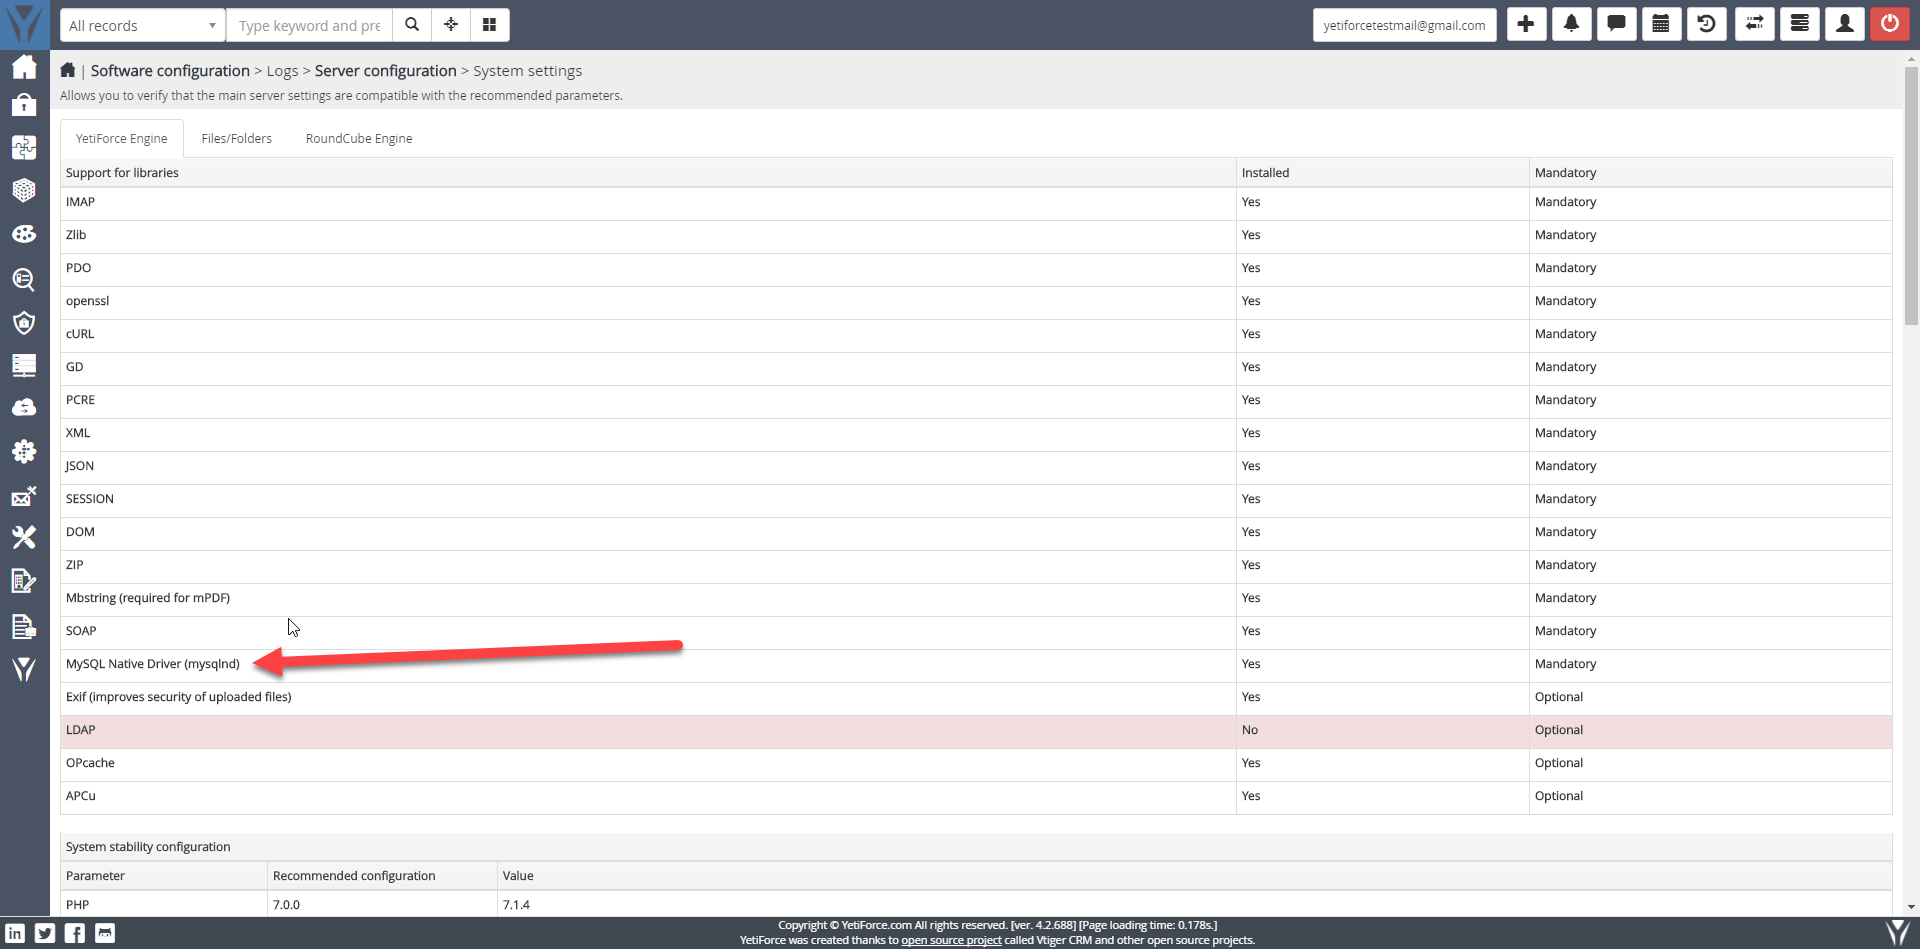1920x949 pixels.
Task: Open the grid menu button near search
Action: coord(490,25)
